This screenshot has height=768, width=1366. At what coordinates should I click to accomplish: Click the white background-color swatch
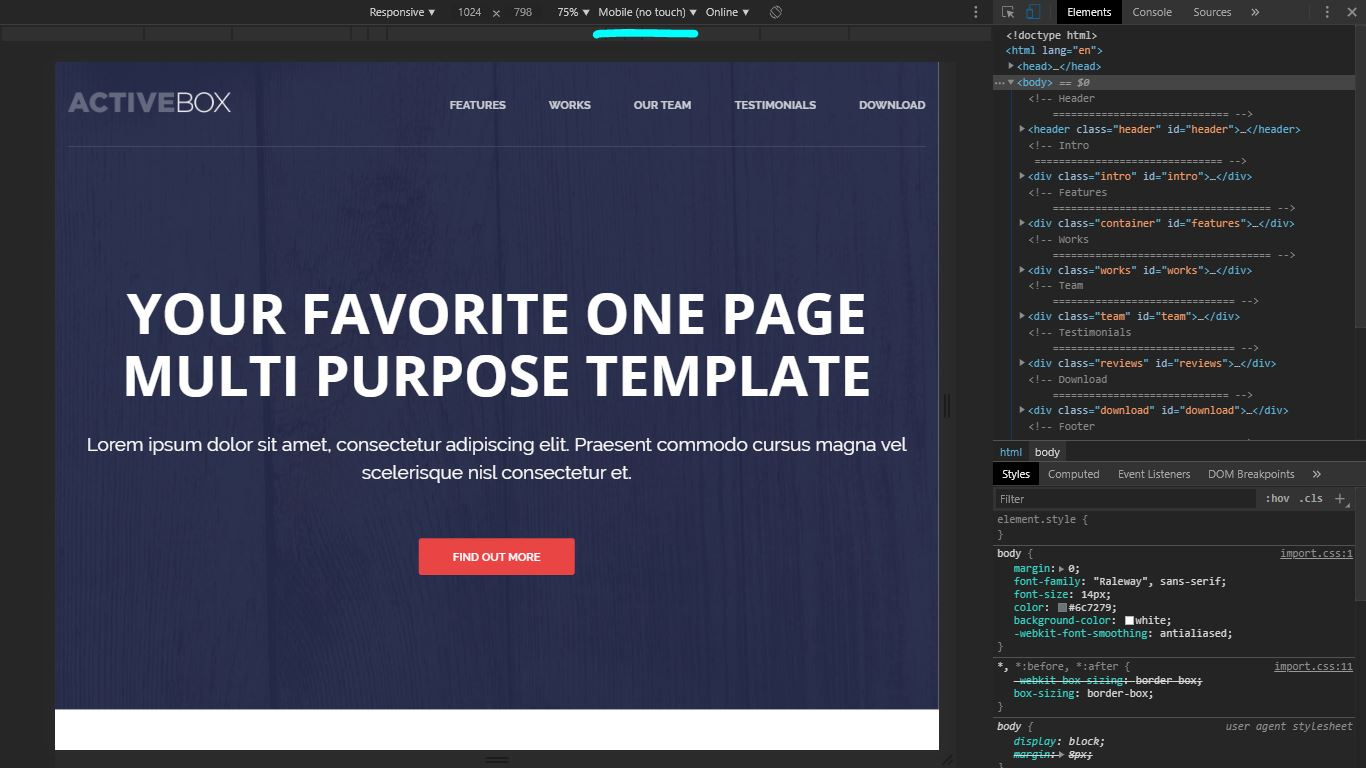pyautogui.click(x=1129, y=620)
